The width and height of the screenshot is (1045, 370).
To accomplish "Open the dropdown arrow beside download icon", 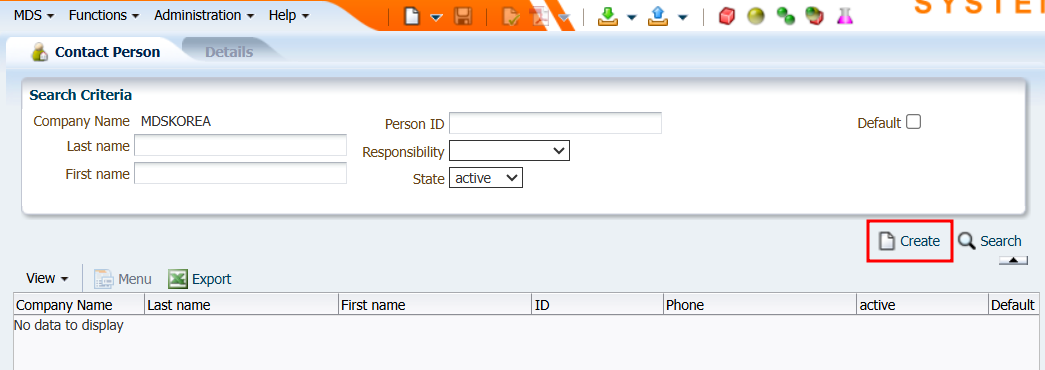I will [x=632, y=17].
